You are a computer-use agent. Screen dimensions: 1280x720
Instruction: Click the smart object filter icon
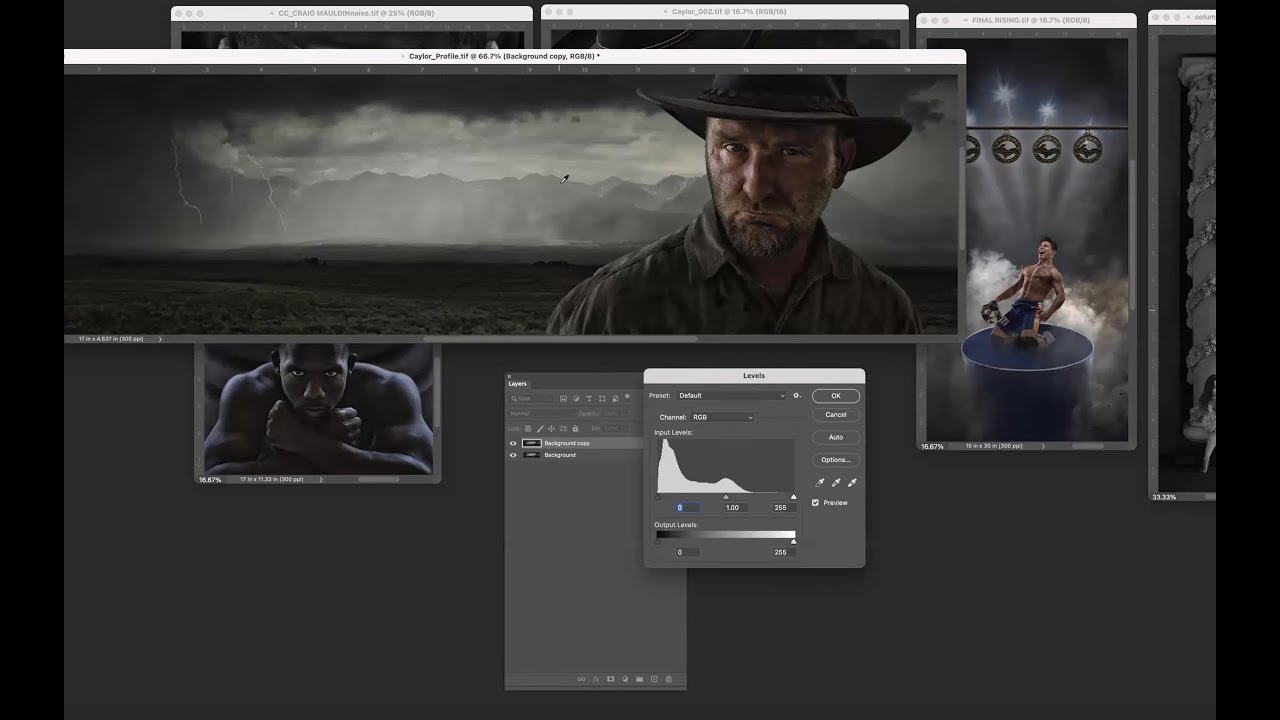pos(615,399)
